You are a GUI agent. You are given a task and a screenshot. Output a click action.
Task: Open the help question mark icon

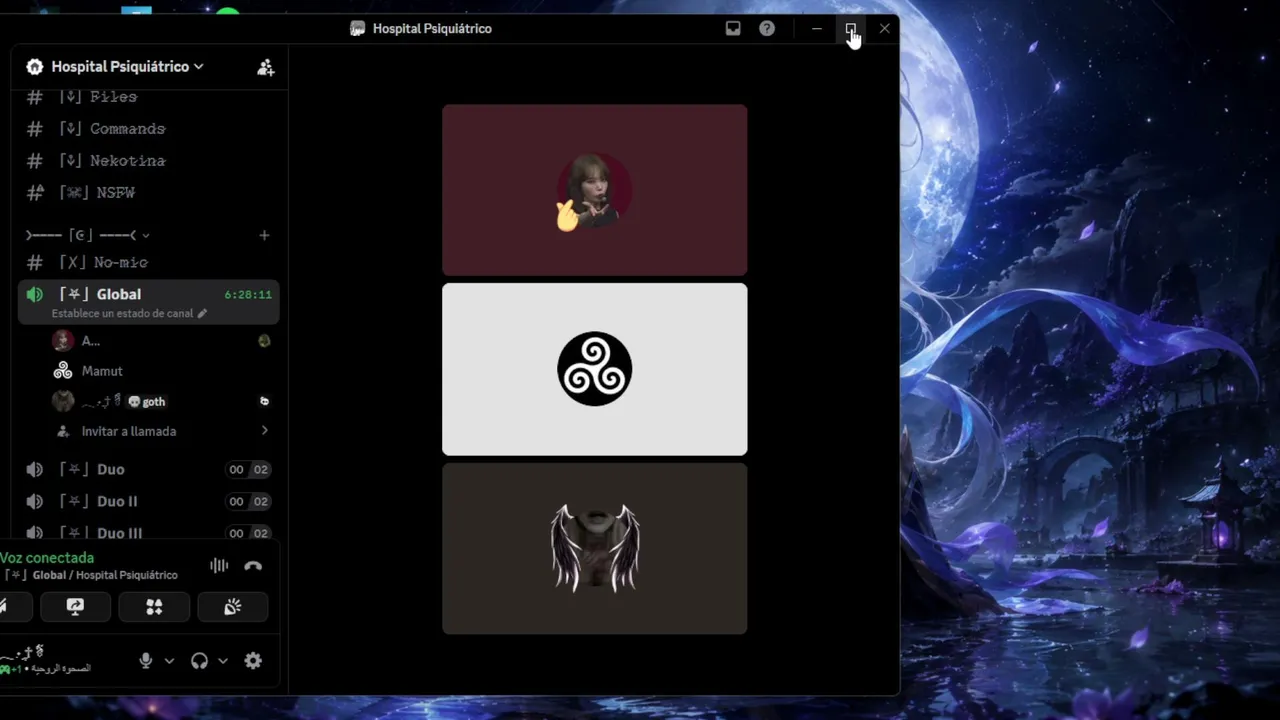click(x=767, y=28)
